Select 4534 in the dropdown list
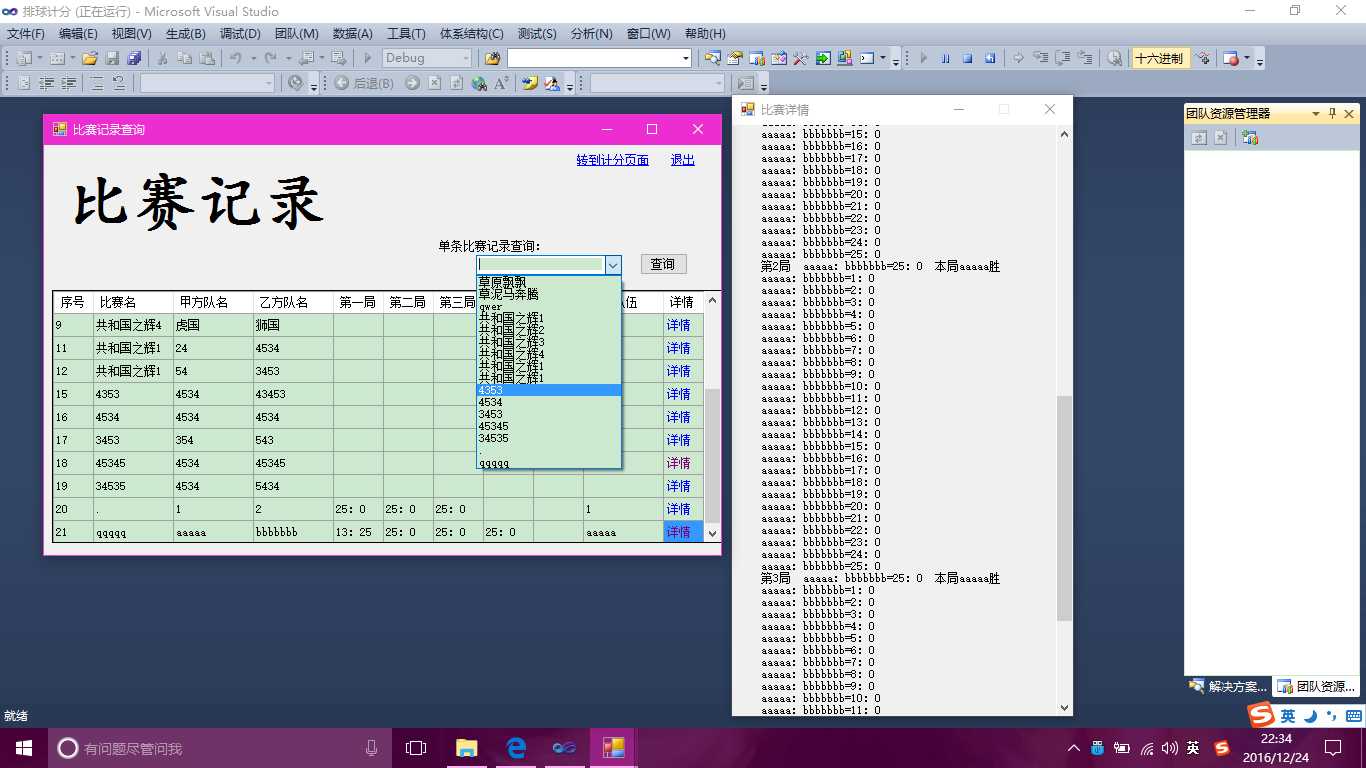 click(x=490, y=402)
